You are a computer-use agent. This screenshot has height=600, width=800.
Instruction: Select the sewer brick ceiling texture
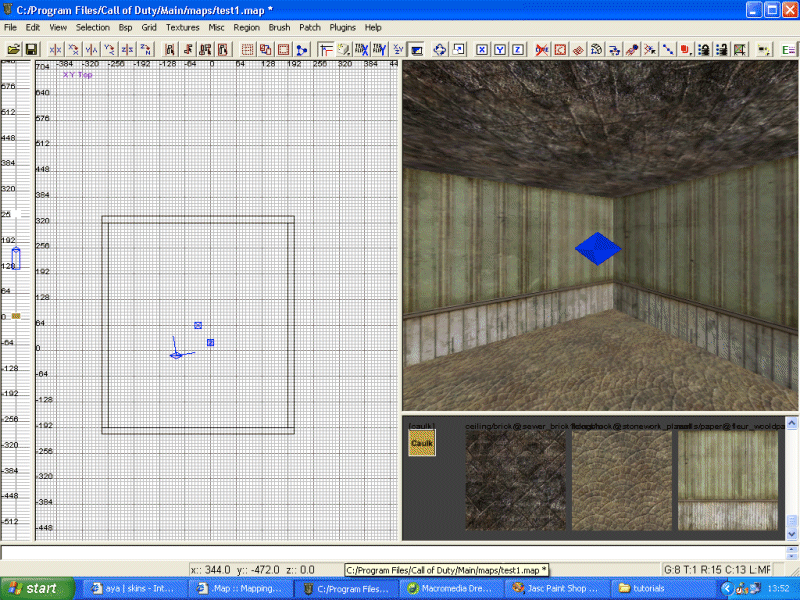pos(515,480)
